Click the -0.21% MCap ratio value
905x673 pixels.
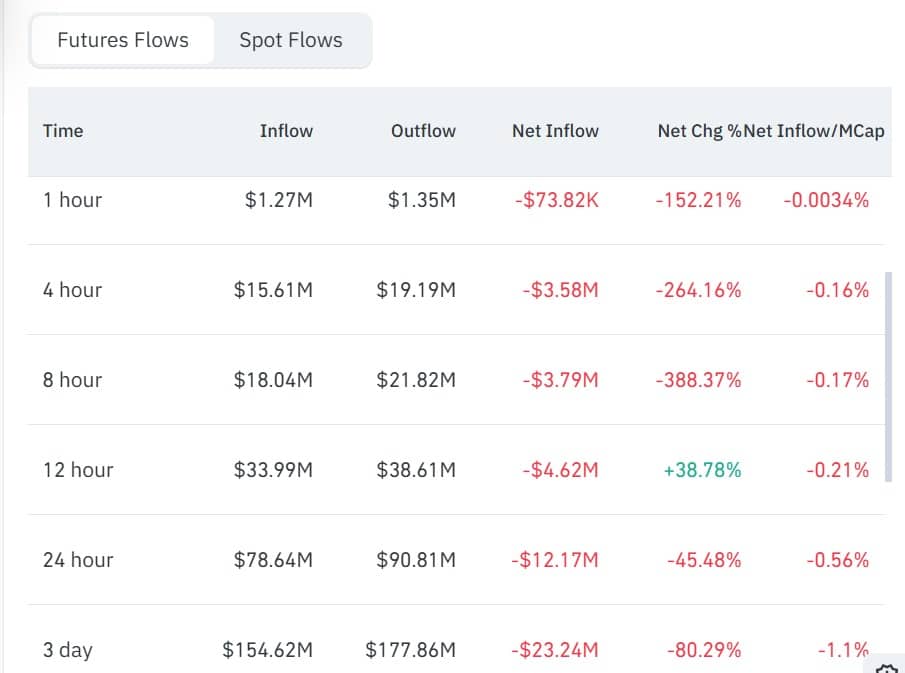coord(837,470)
